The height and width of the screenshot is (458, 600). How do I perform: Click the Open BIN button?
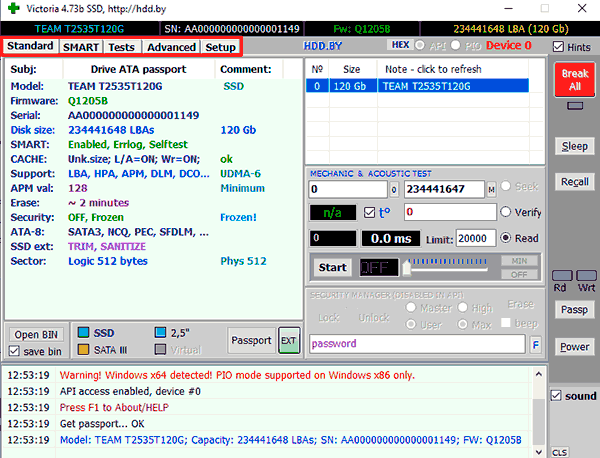(x=36, y=335)
